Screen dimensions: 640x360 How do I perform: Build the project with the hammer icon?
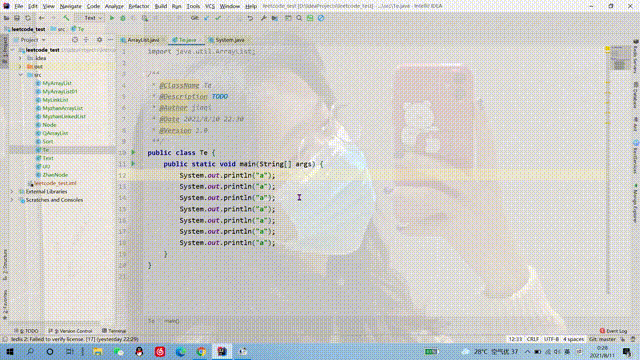[x=66, y=18]
